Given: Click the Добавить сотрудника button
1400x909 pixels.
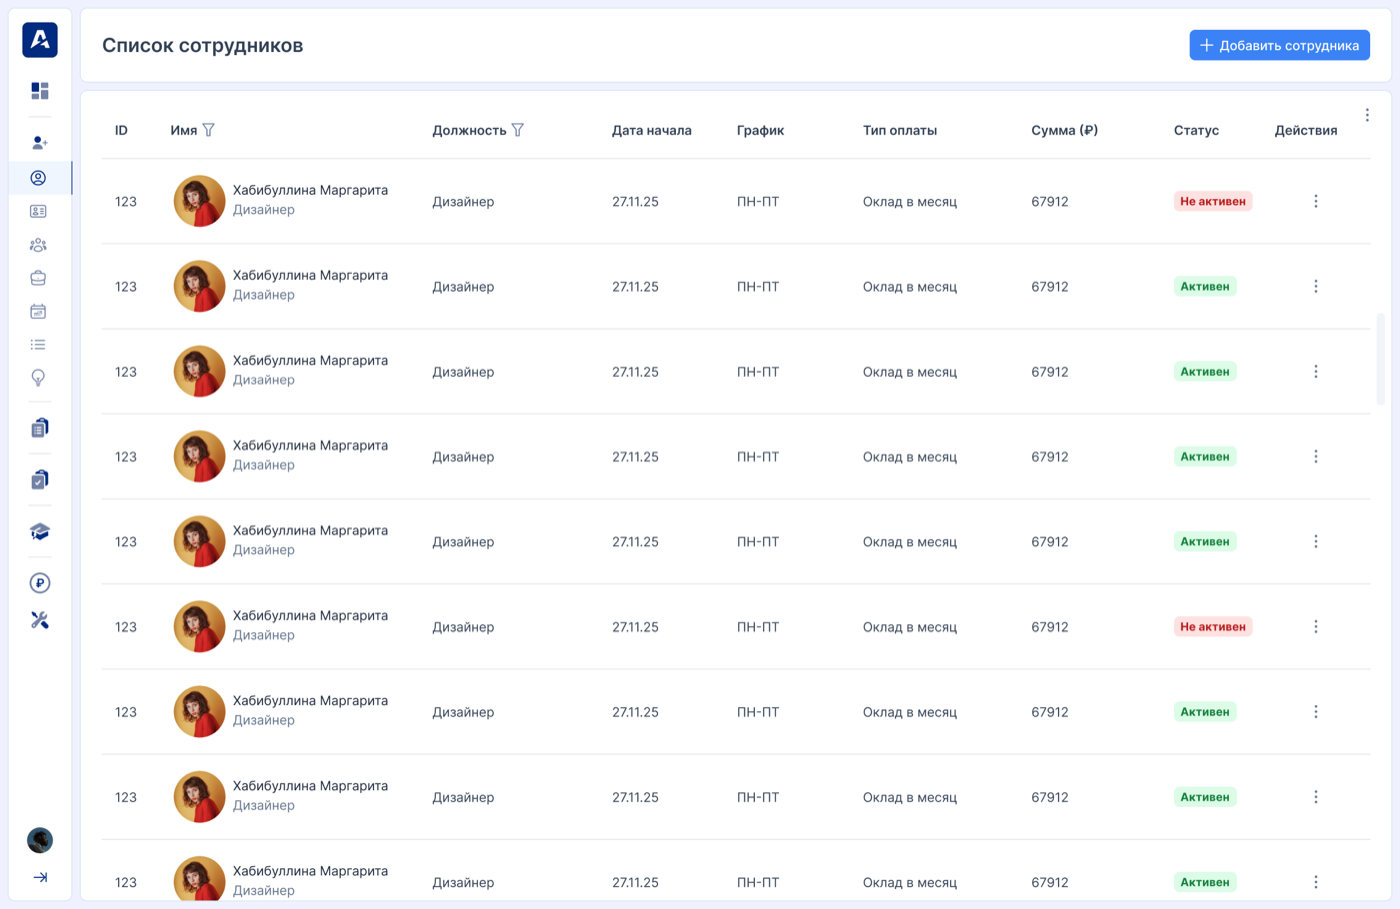Looking at the screenshot, I should (1279, 45).
